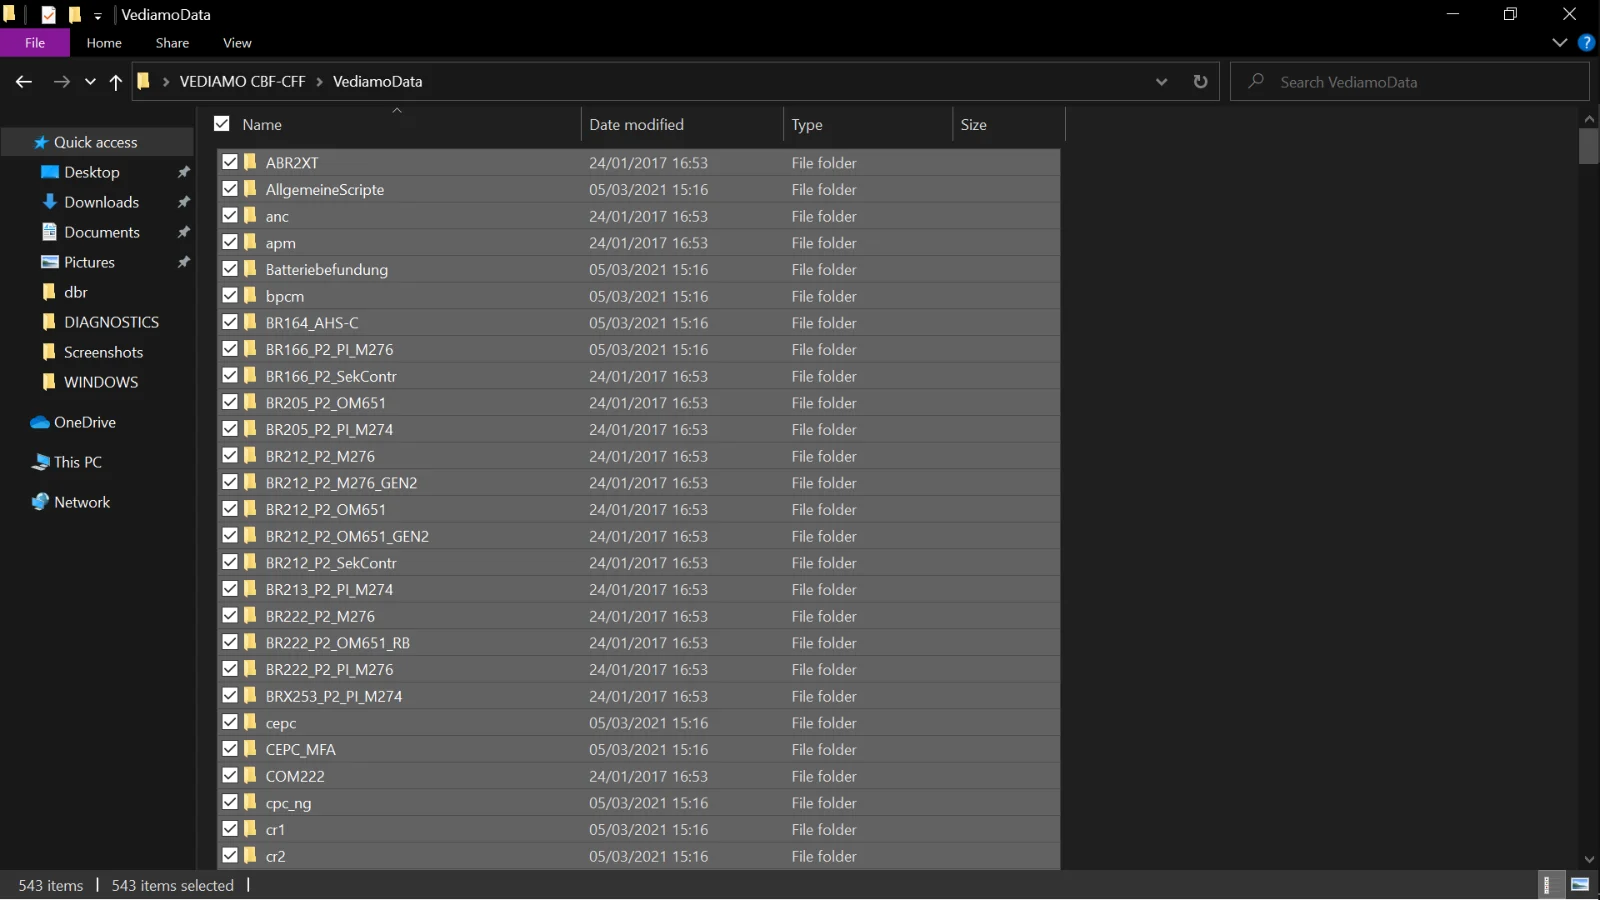Click the pin icon beside Downloads
Screen dimensions: 1600x900
[x=184, y=202]
